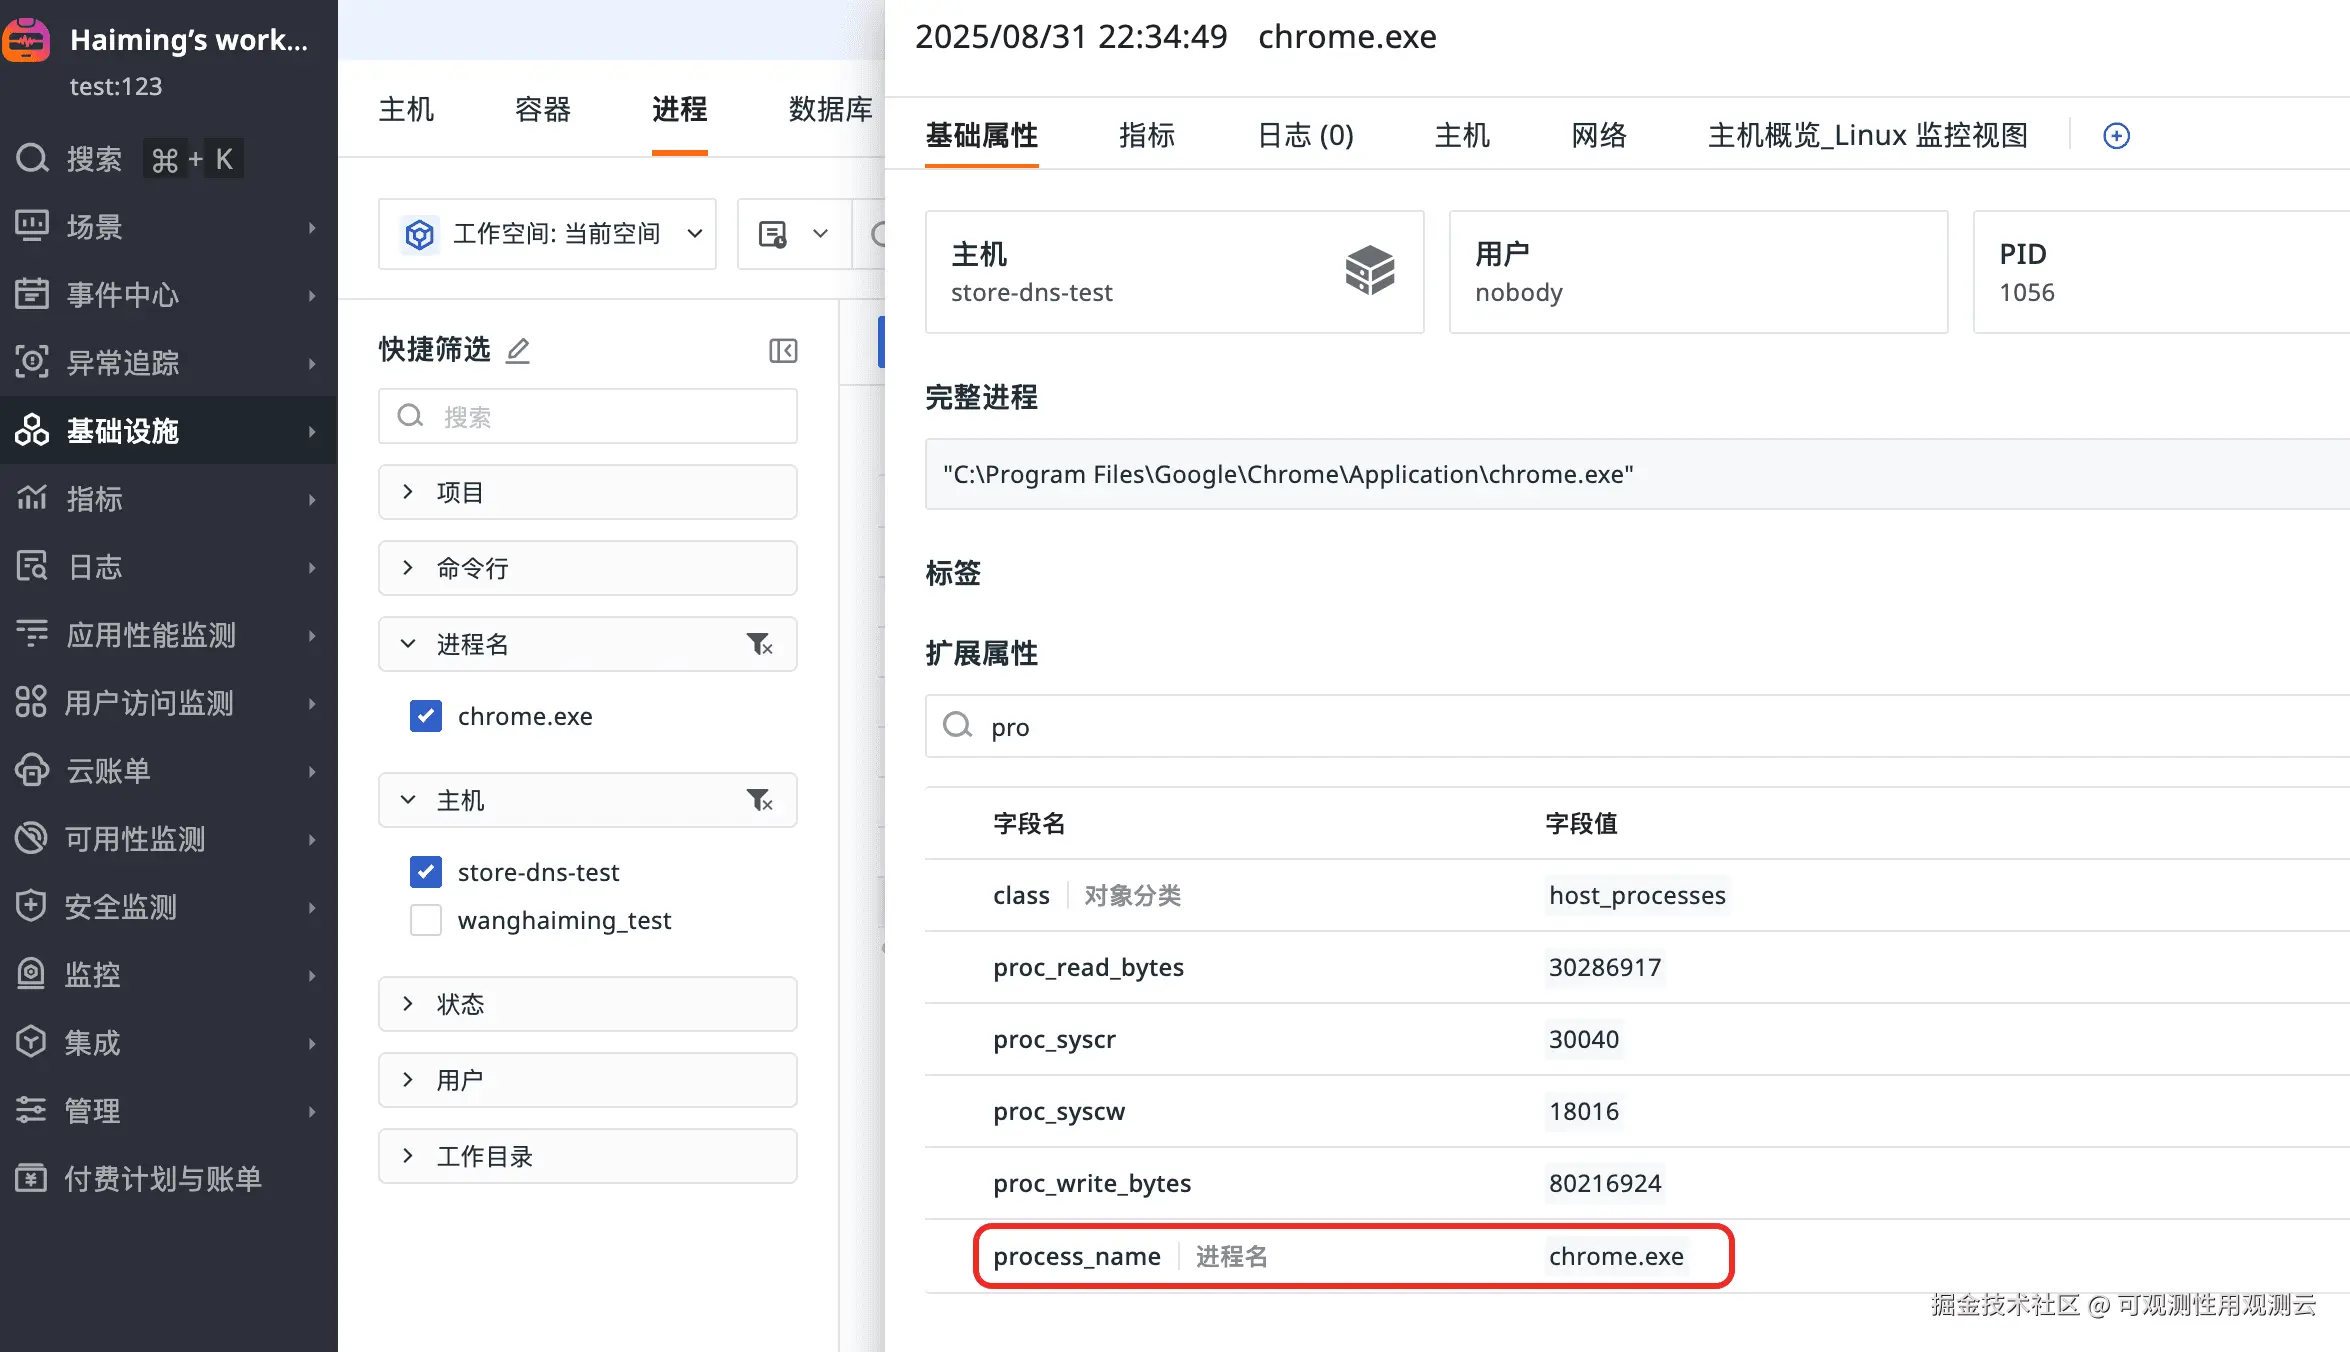Open 安全监测 in the sidebar
This screenshot has width=2350, height=1352.
click(168, 907)
